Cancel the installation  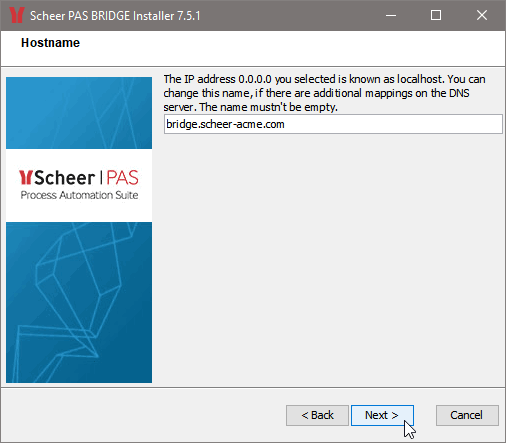[467, 415]
